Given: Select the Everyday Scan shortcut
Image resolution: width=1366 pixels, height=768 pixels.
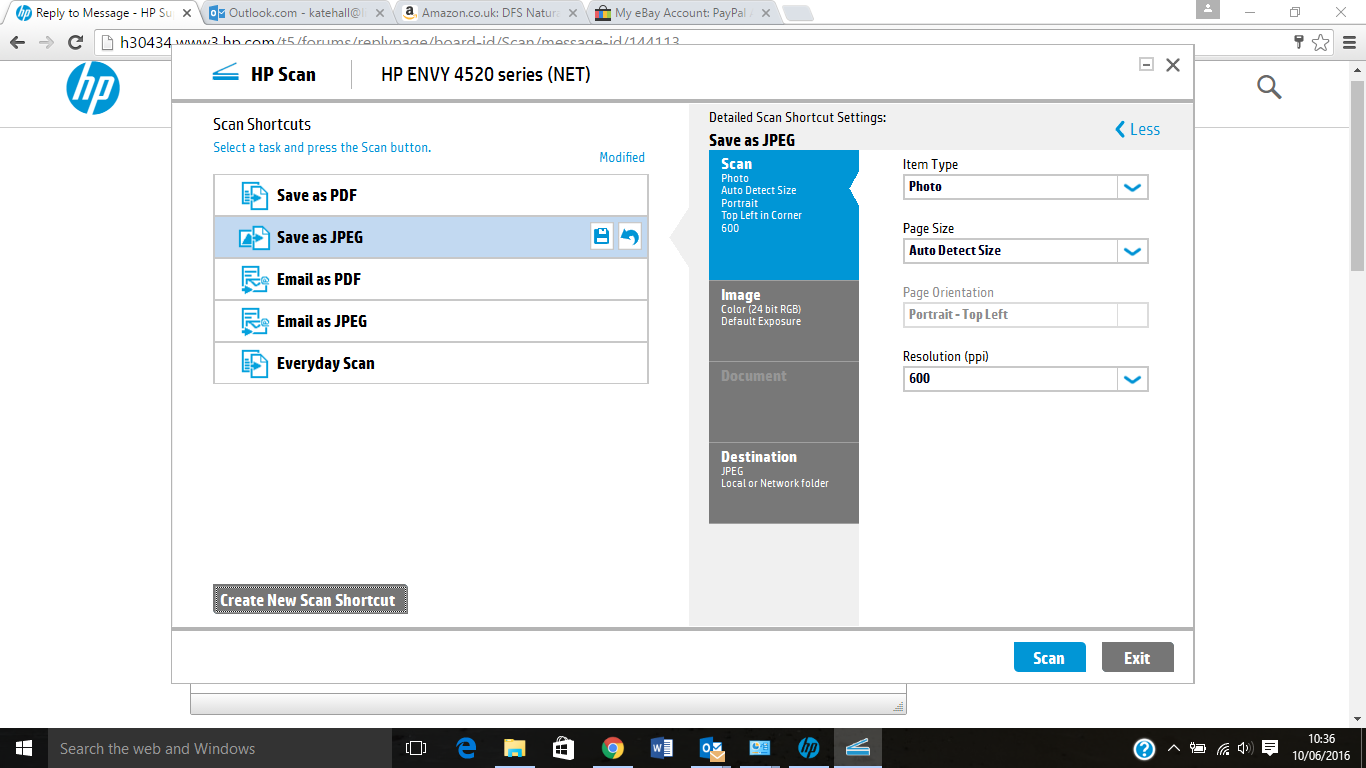Looking at the screenshot, I should (x=431, y=363).
